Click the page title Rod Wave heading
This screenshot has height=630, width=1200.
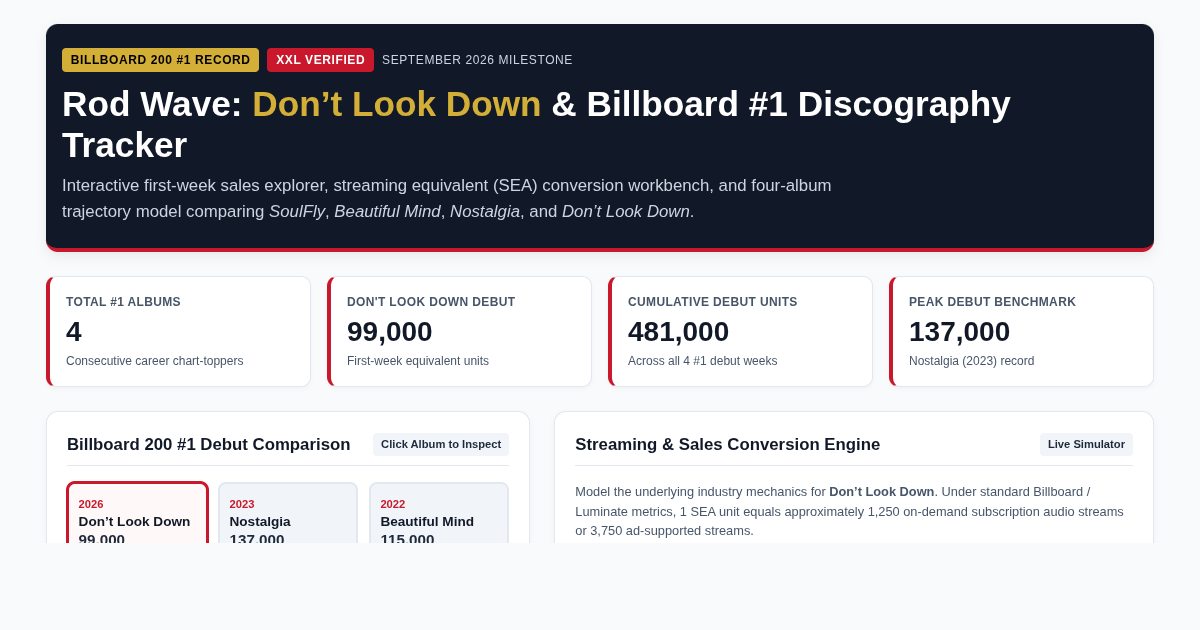pyautogui.click(x=536, y=124)
